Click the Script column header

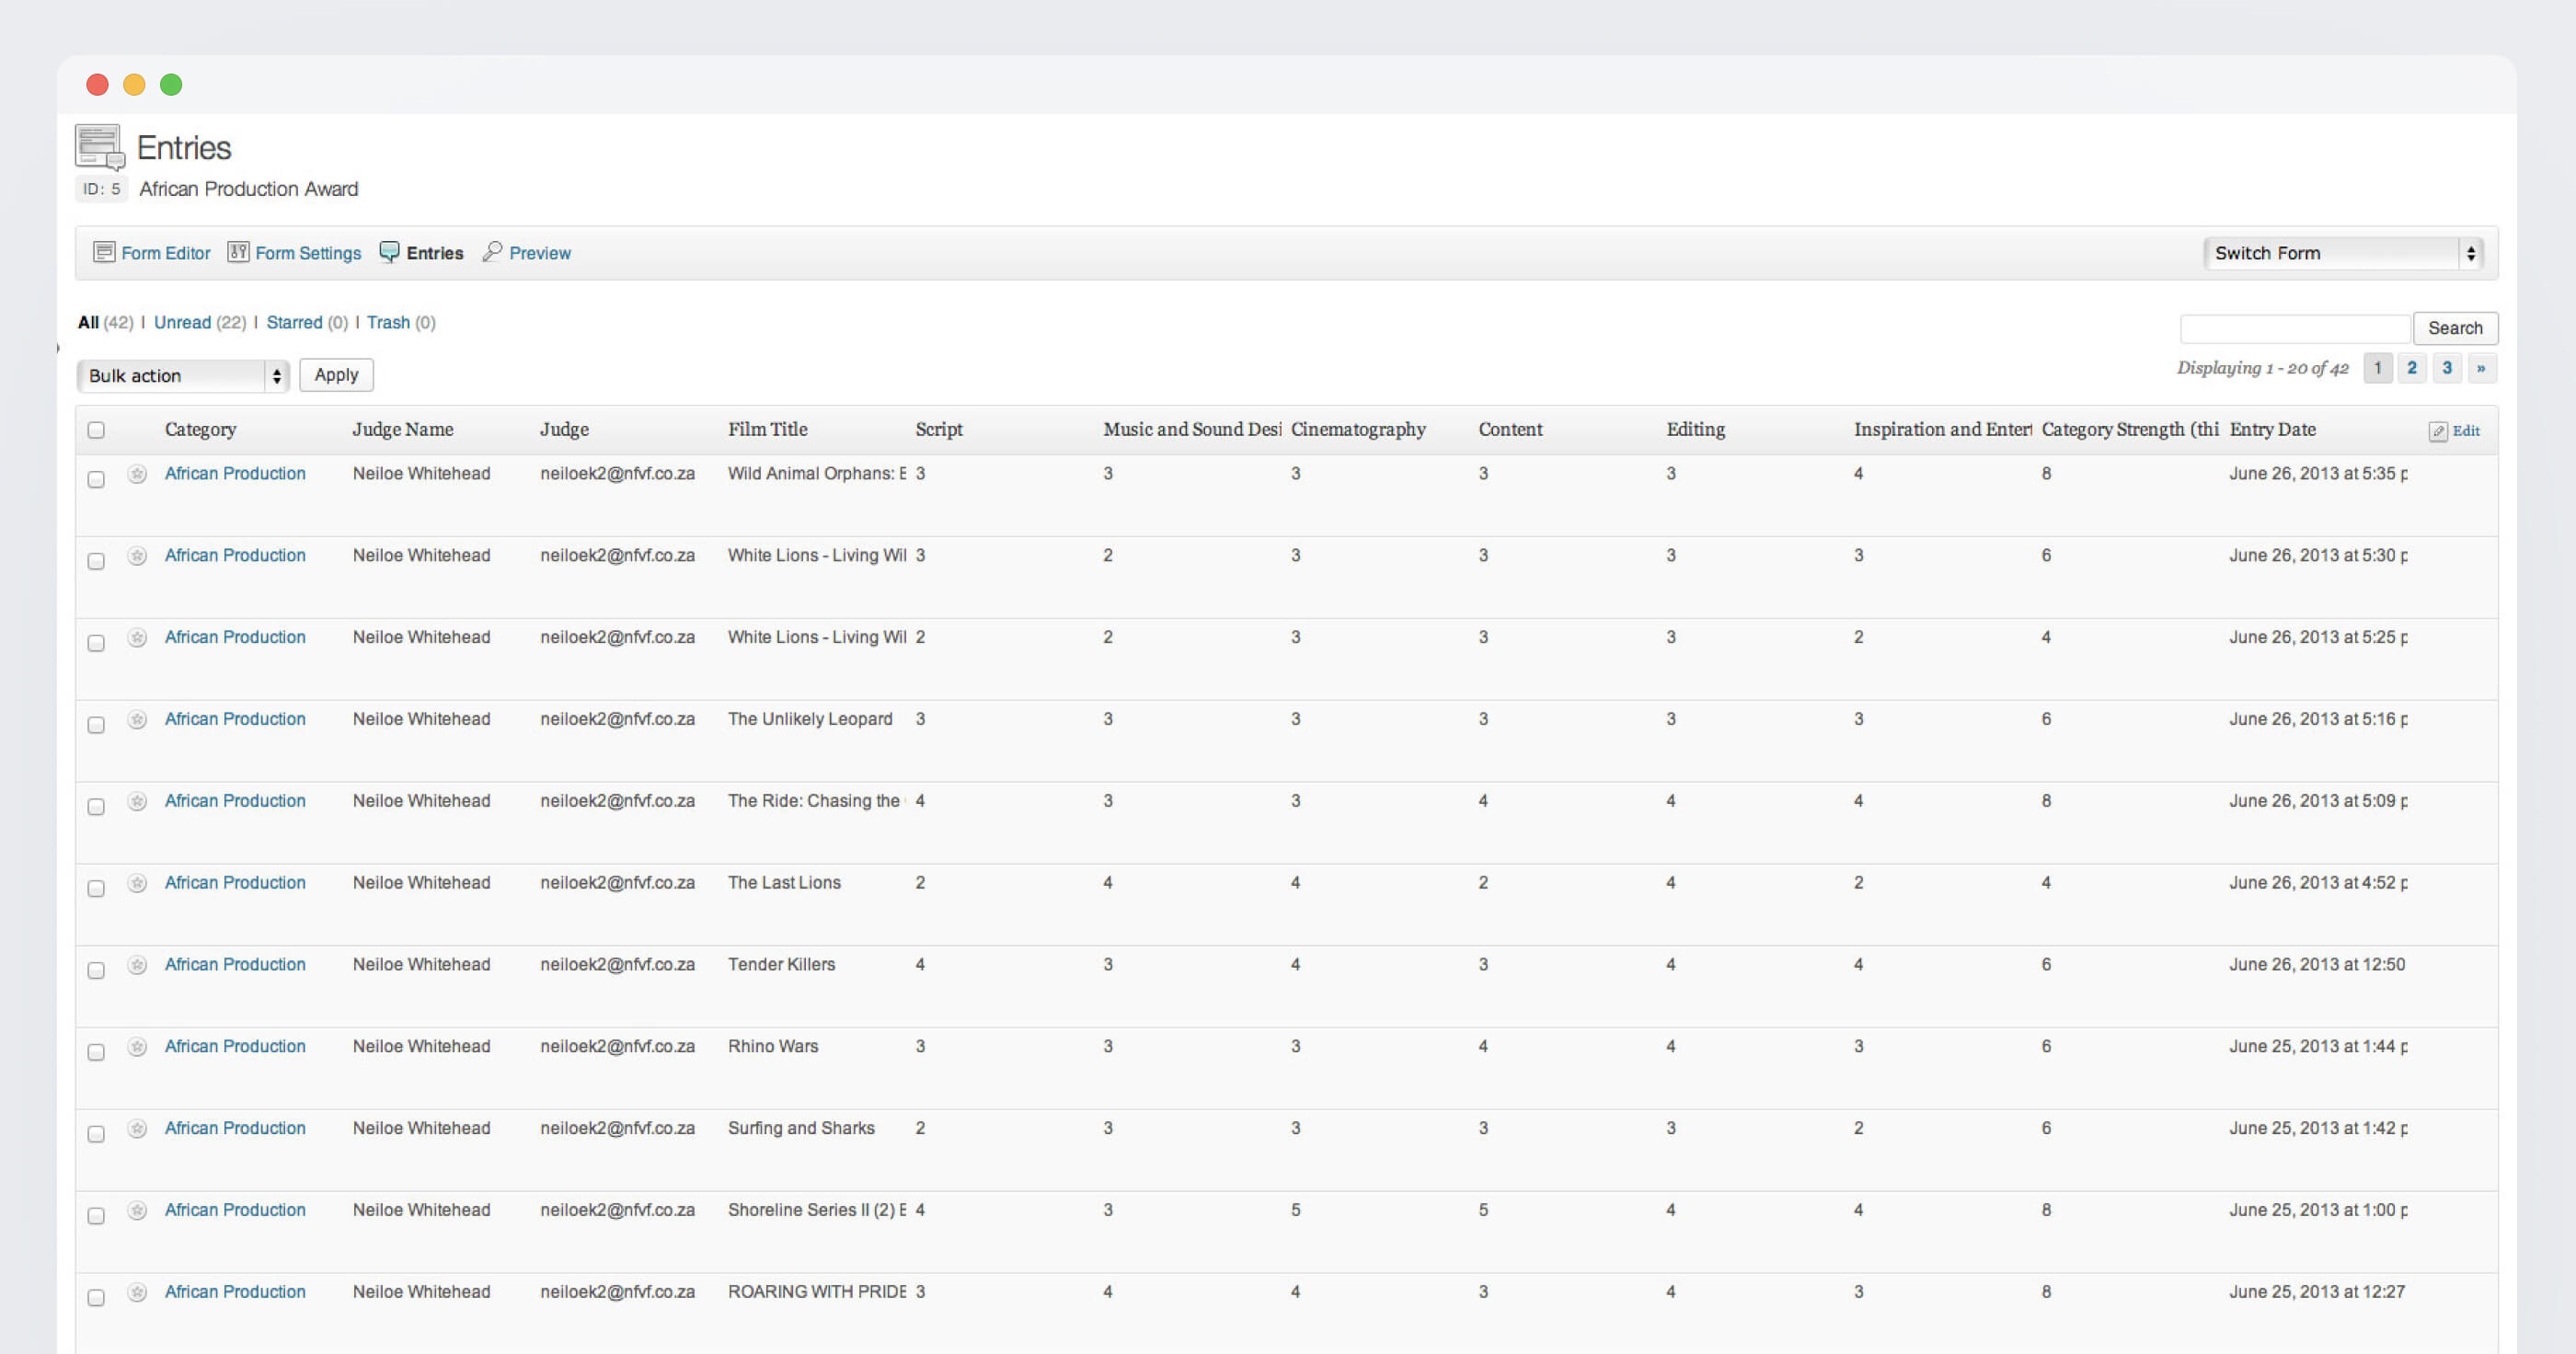point(939,430)
